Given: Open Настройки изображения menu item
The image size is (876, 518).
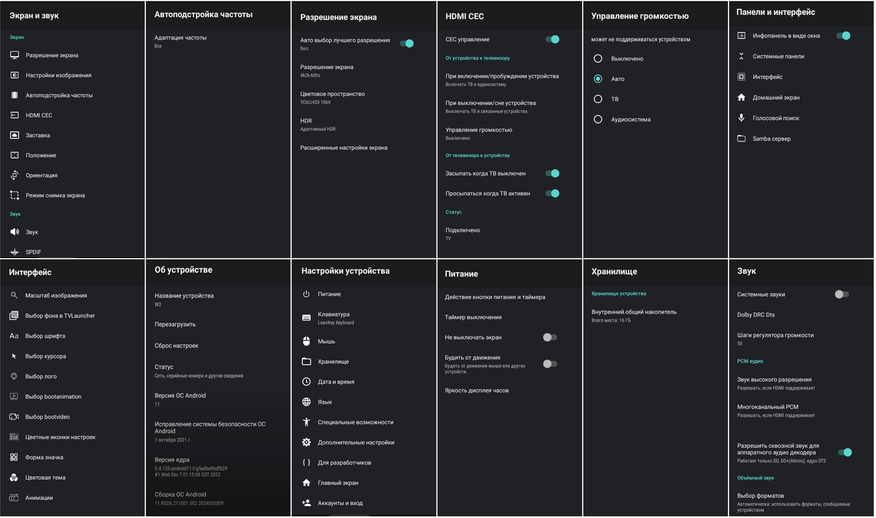Looking at the screenshot, I should coord(58,75).
